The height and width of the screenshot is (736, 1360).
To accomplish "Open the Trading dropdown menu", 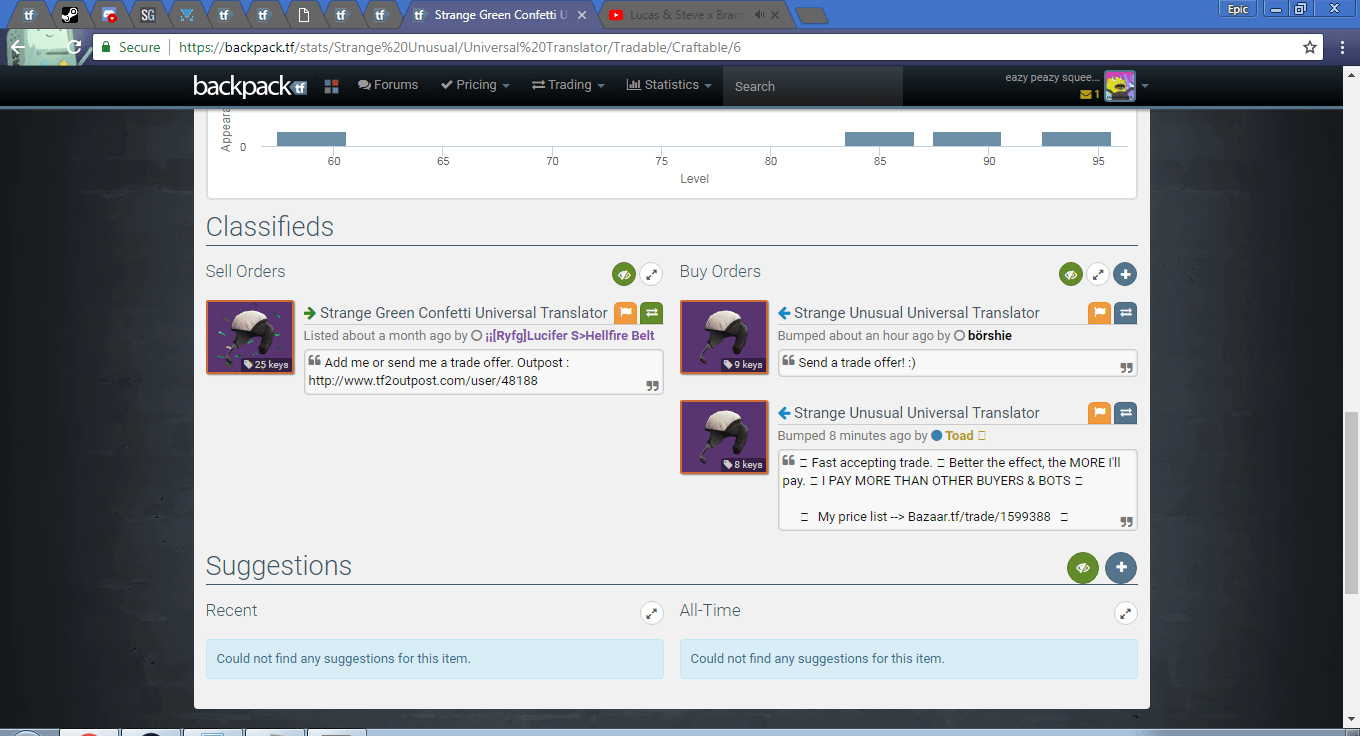I will [568, 85].
